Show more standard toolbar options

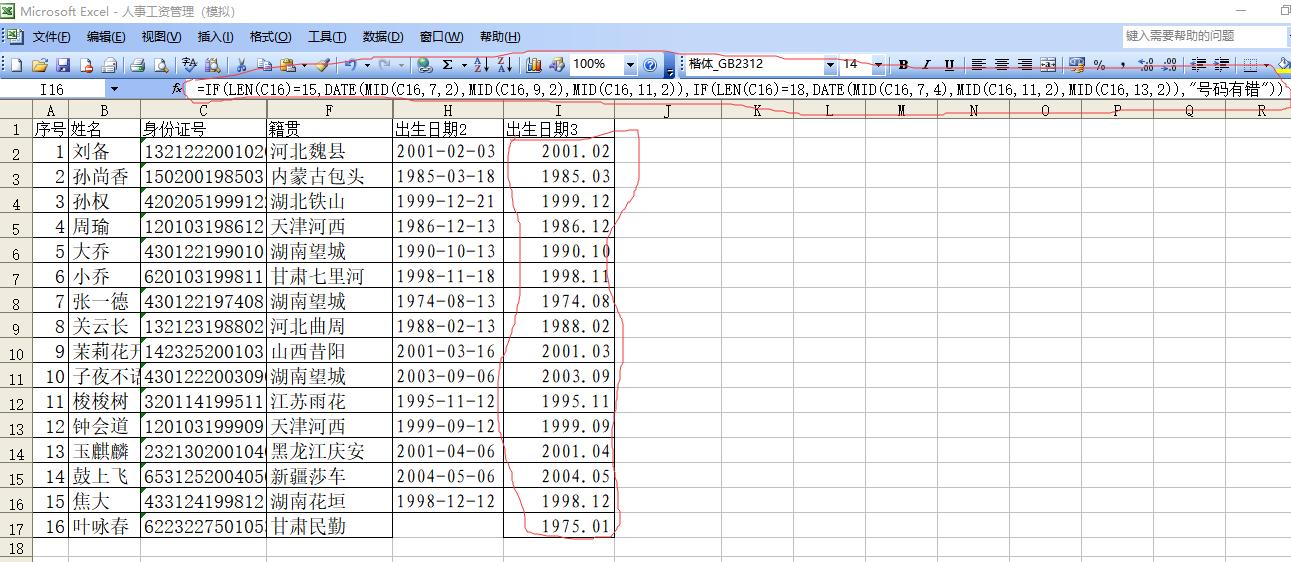coord(670,66)
